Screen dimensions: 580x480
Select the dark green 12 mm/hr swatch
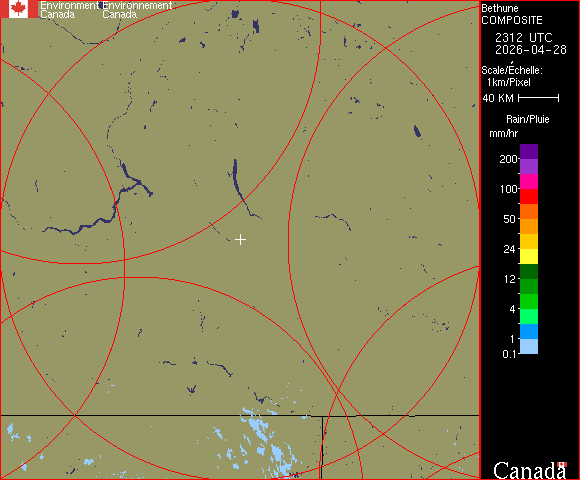coord(529,271)
